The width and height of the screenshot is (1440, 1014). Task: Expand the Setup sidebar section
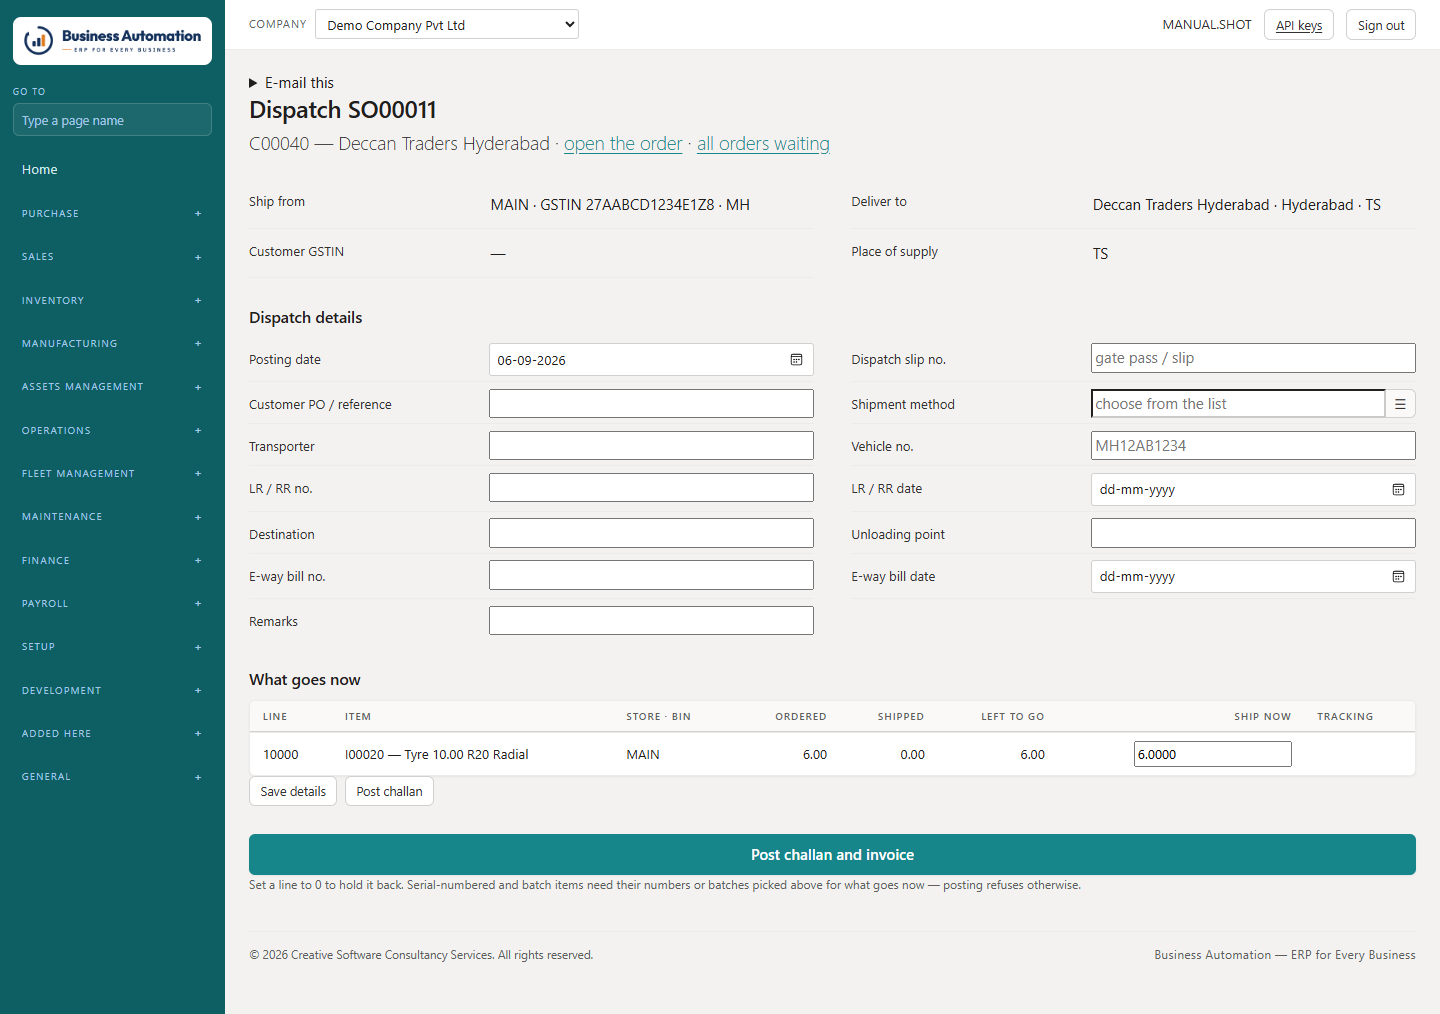click(112, 647)
